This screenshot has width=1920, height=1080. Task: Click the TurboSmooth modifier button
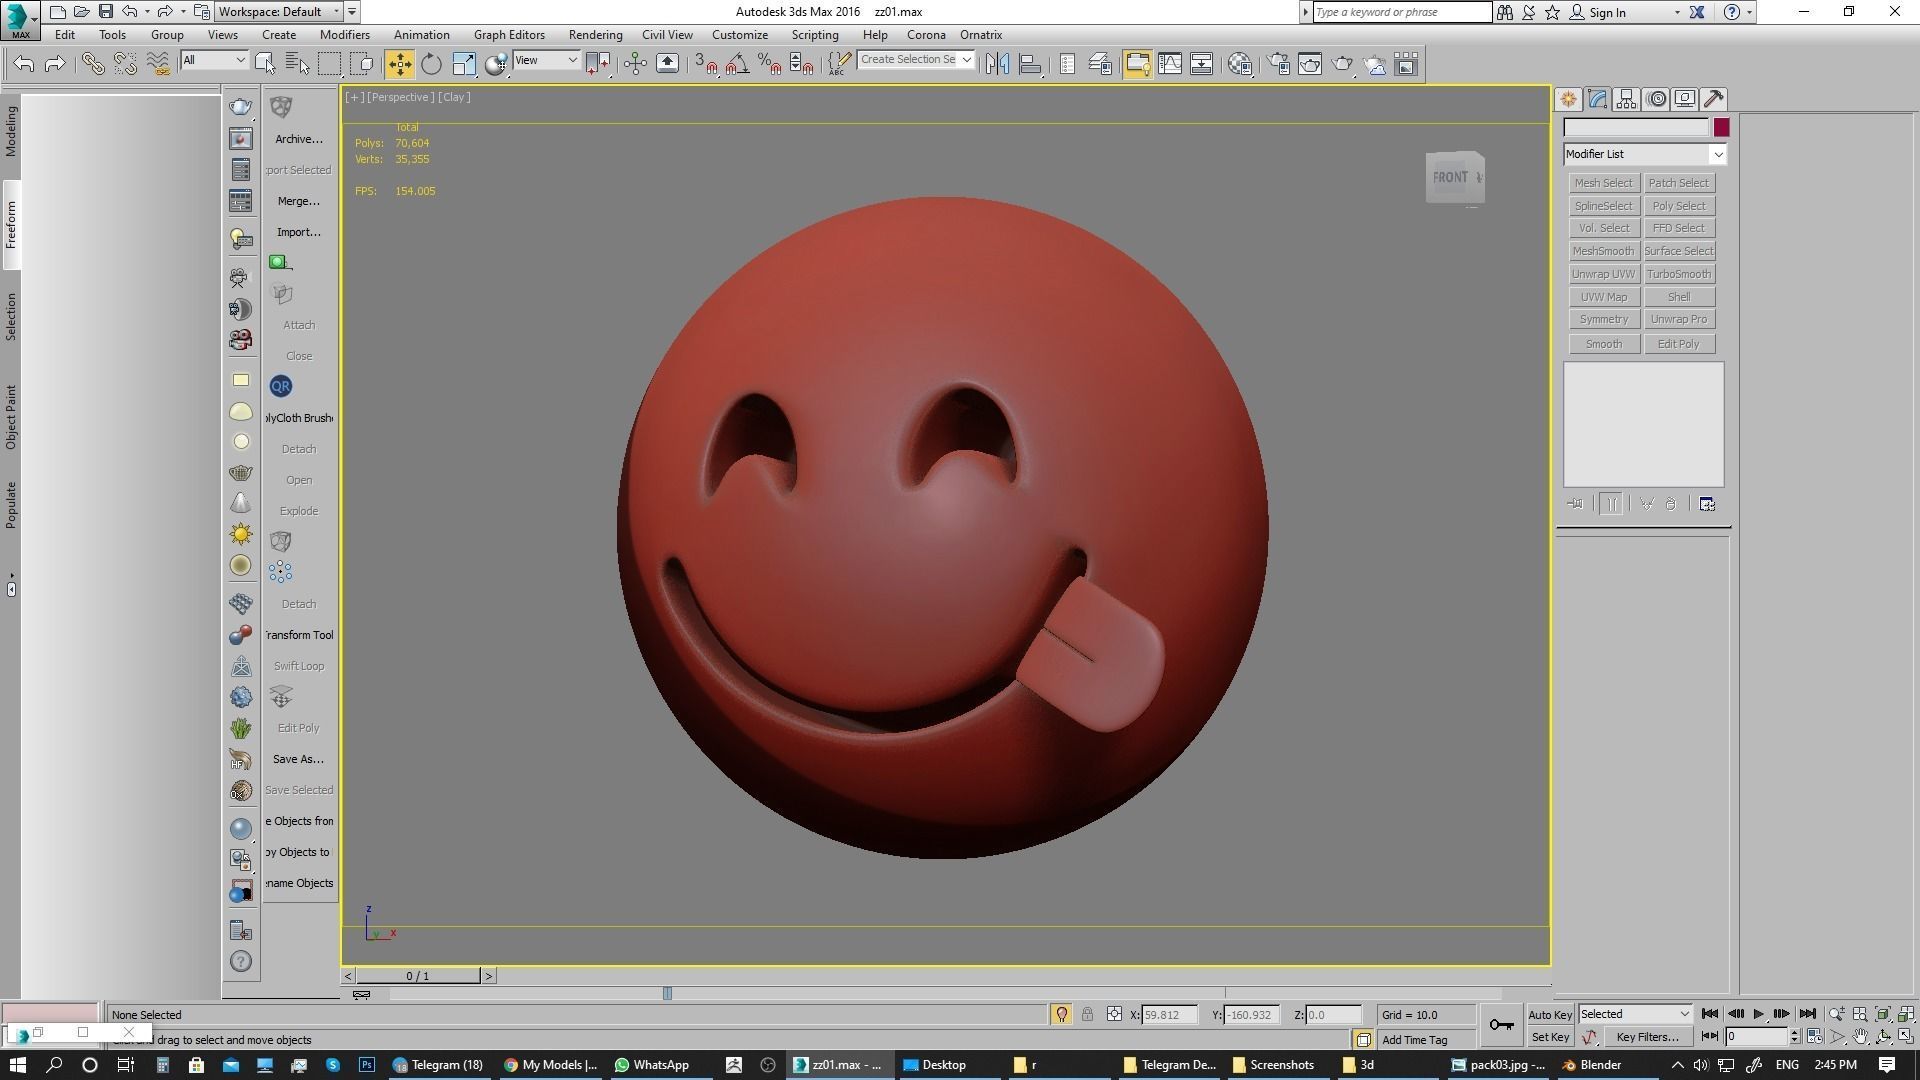coord(1679,274)
